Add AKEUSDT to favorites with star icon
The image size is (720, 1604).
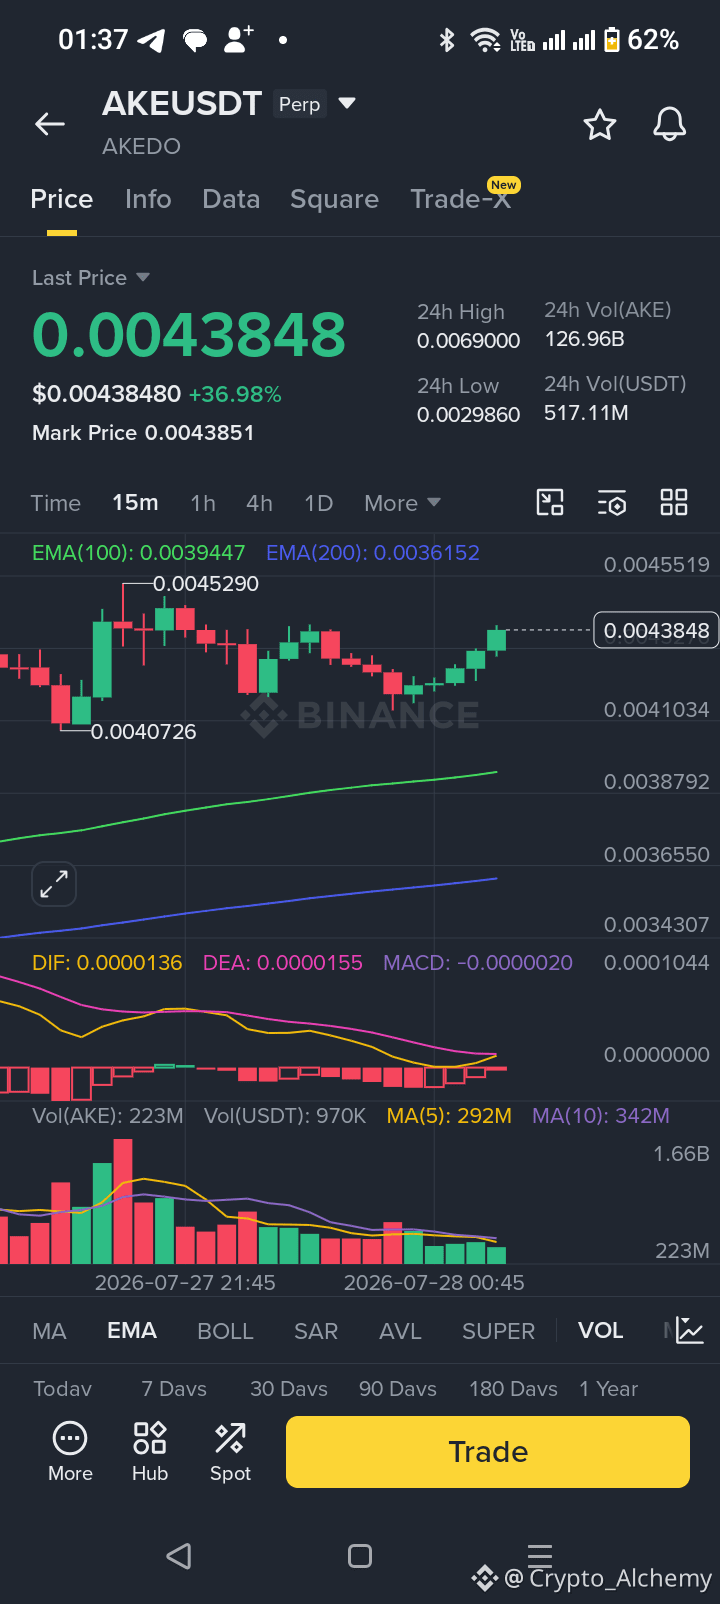point(600,125)
